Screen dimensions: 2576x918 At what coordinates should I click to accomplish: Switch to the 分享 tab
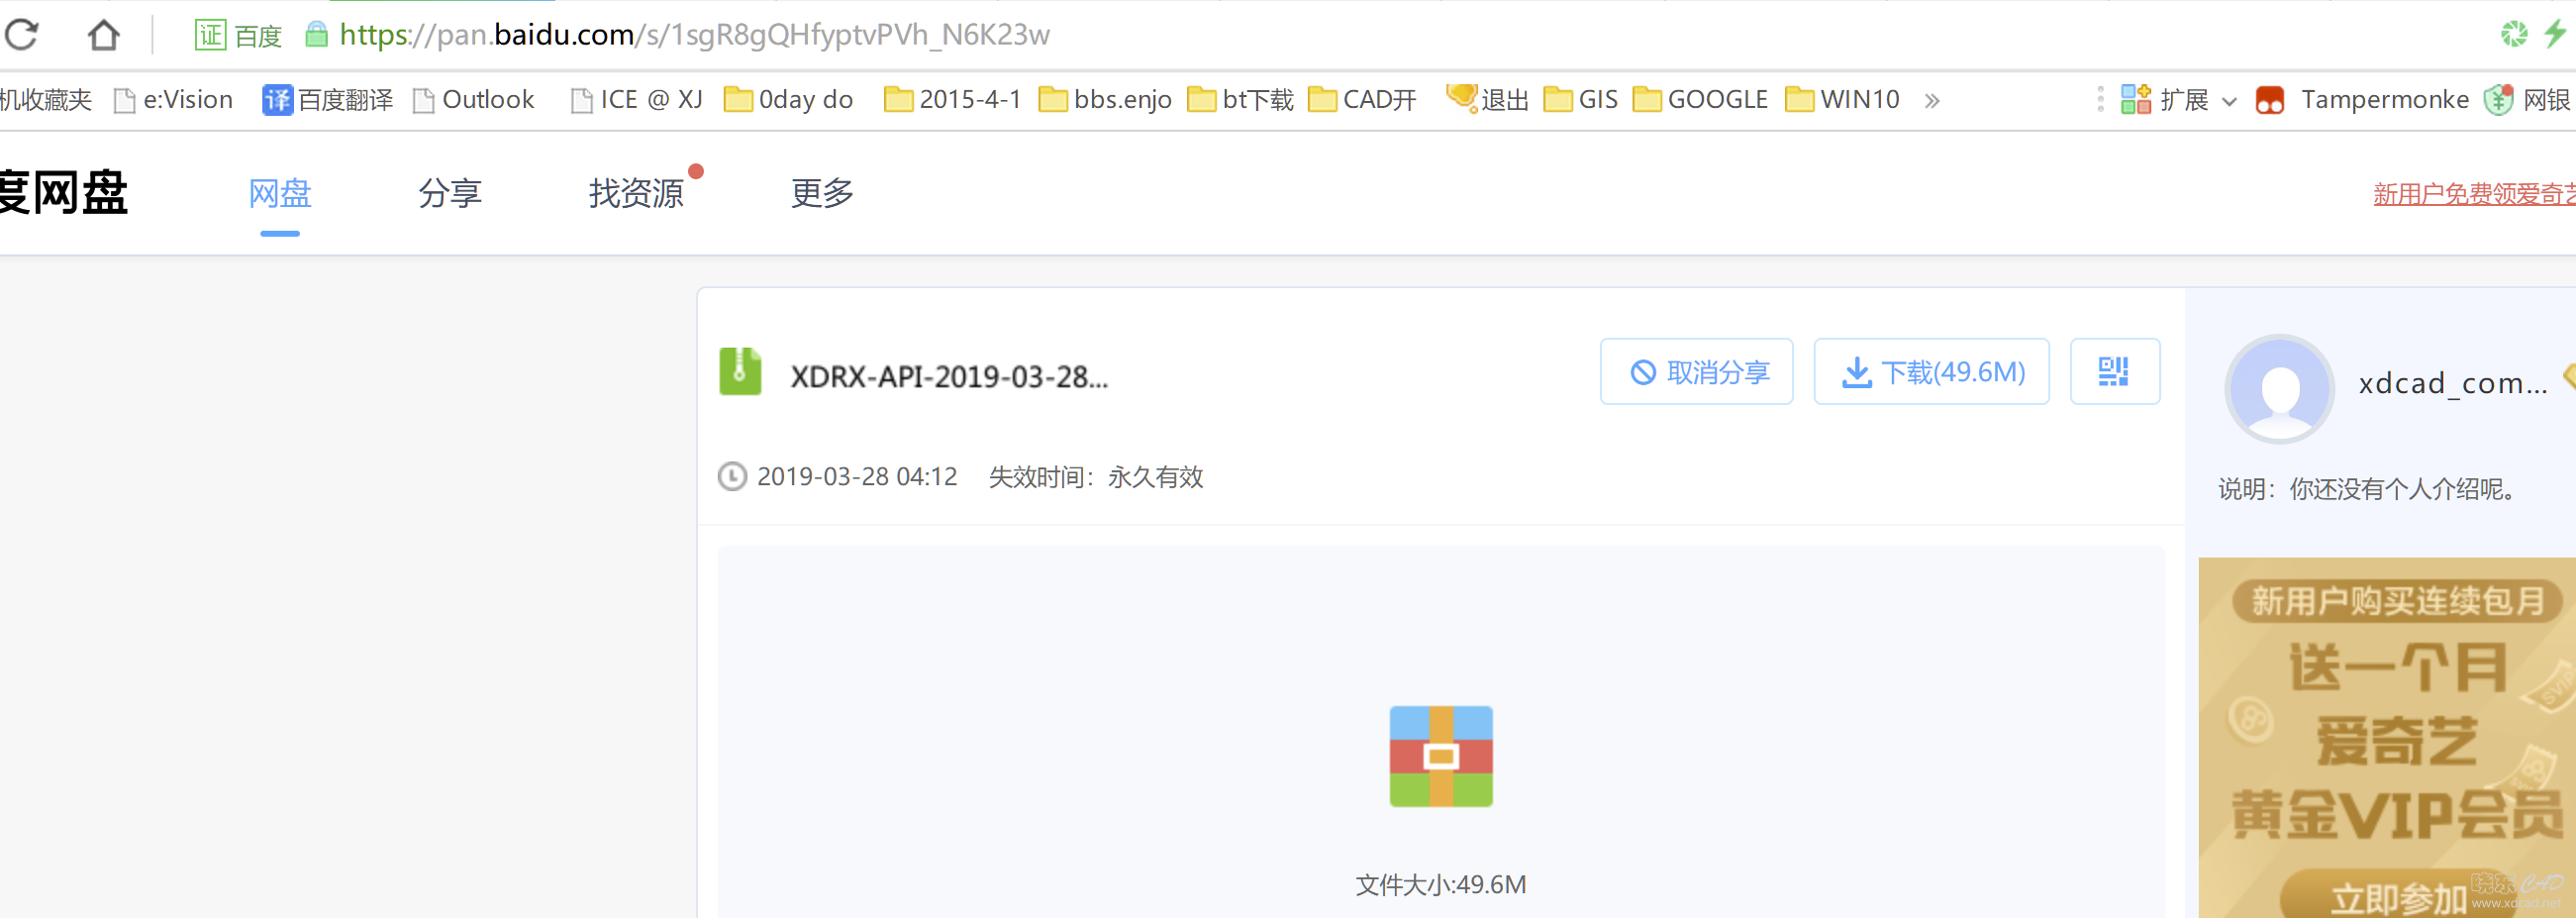(x=450, y=193)
